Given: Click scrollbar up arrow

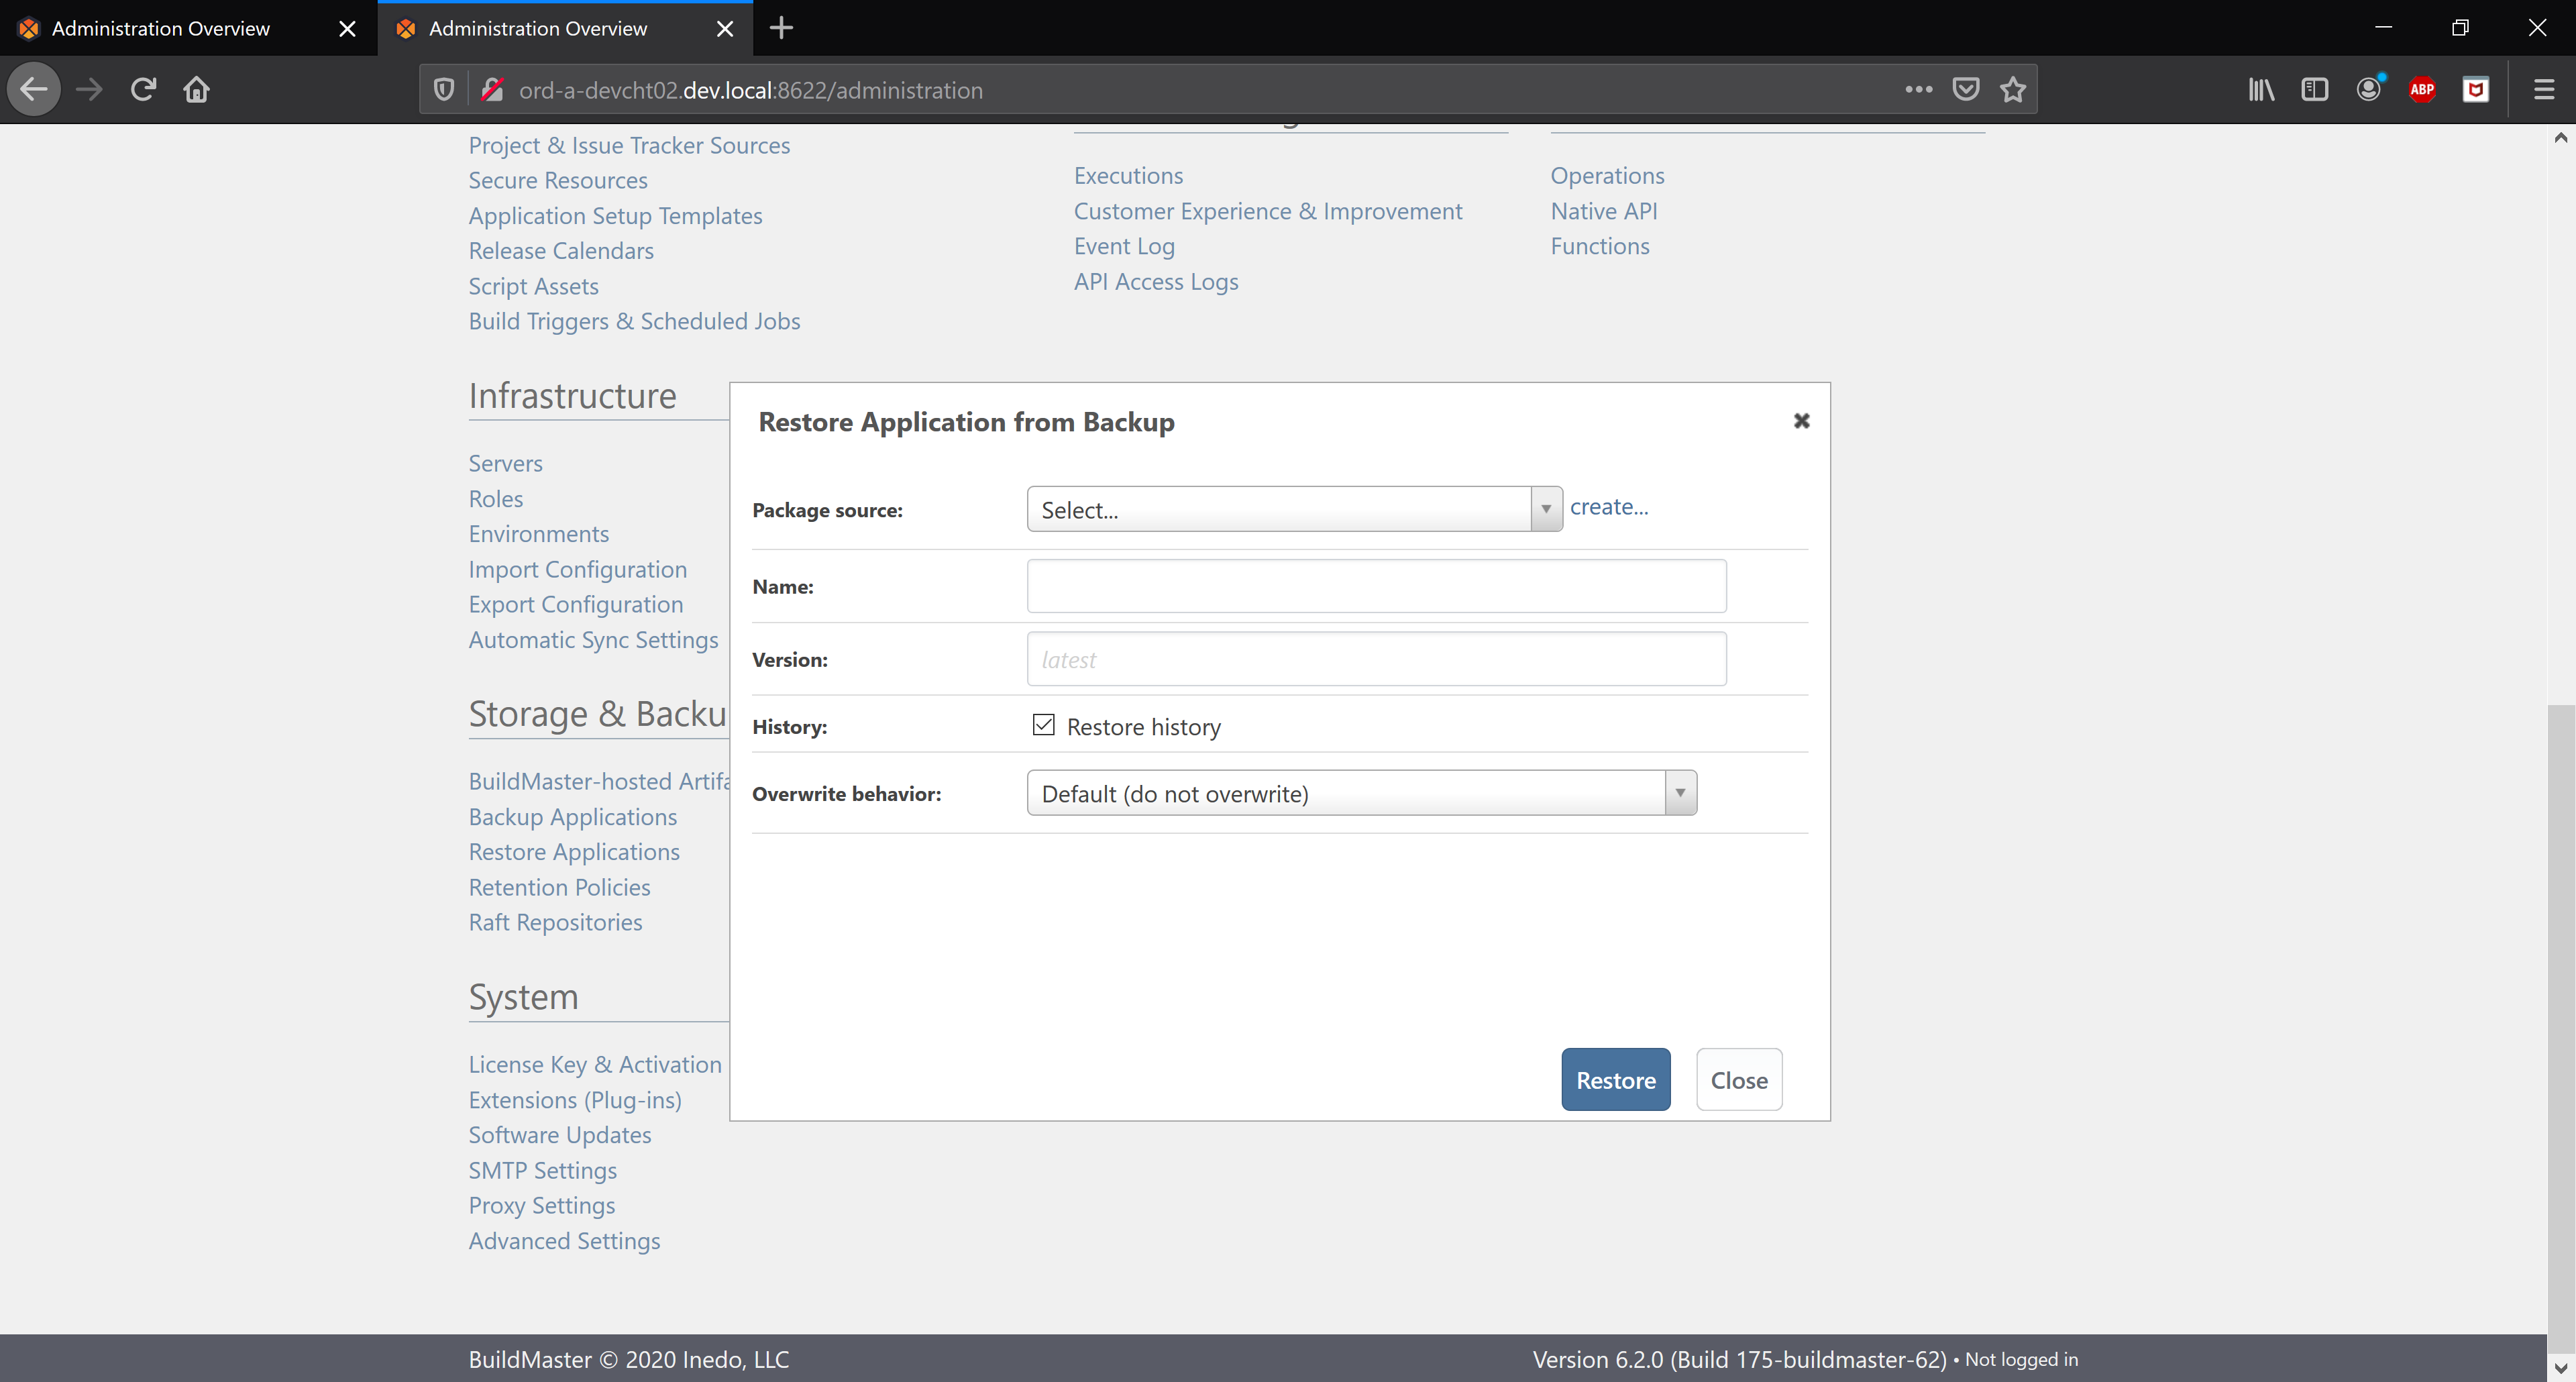Looking at the screenshot, I should [2561, 138].
